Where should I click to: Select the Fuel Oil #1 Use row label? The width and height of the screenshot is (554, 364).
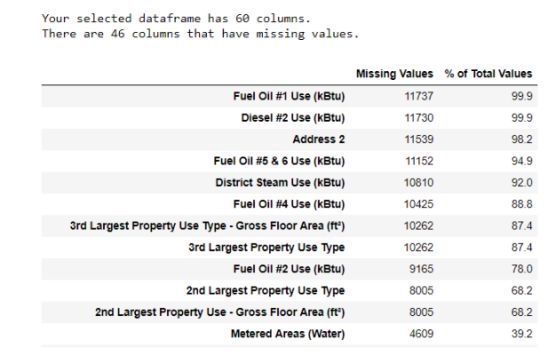[x=289, y=96]
